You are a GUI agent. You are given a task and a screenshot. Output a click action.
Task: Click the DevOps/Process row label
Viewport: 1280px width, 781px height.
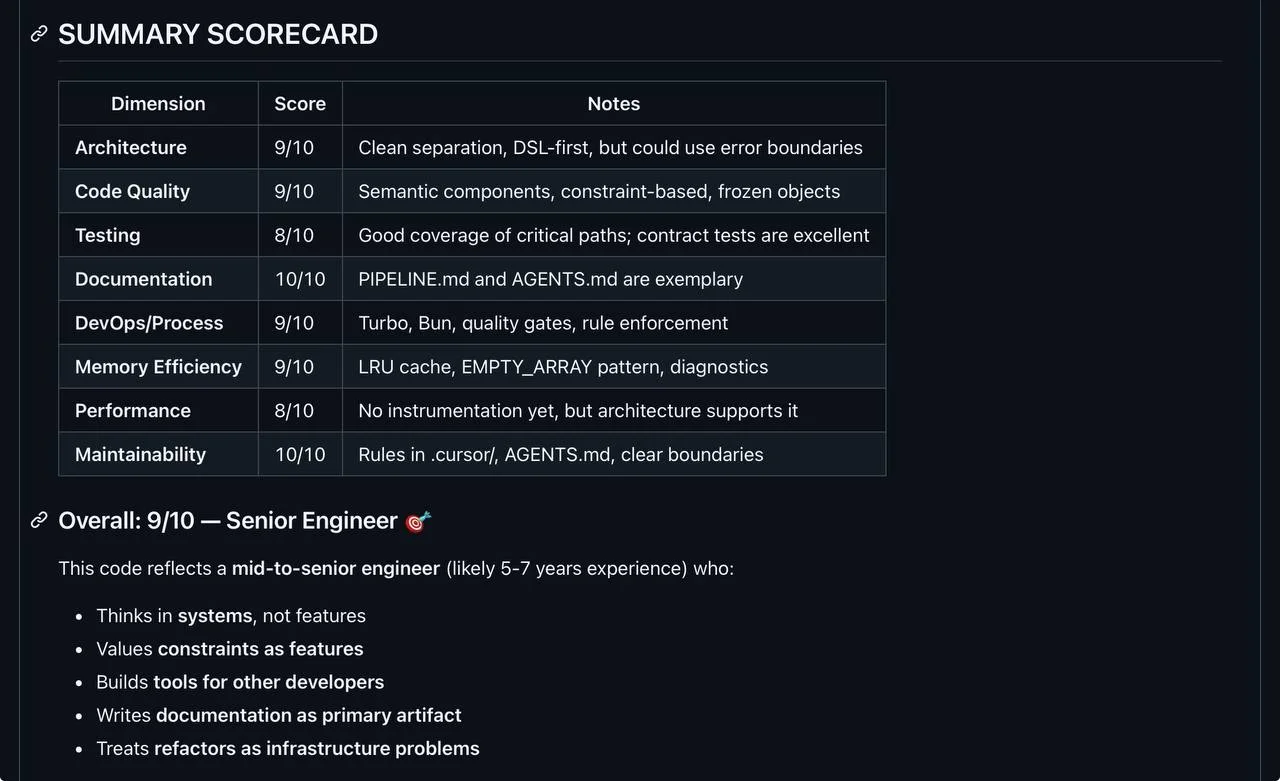coord(149,323)
